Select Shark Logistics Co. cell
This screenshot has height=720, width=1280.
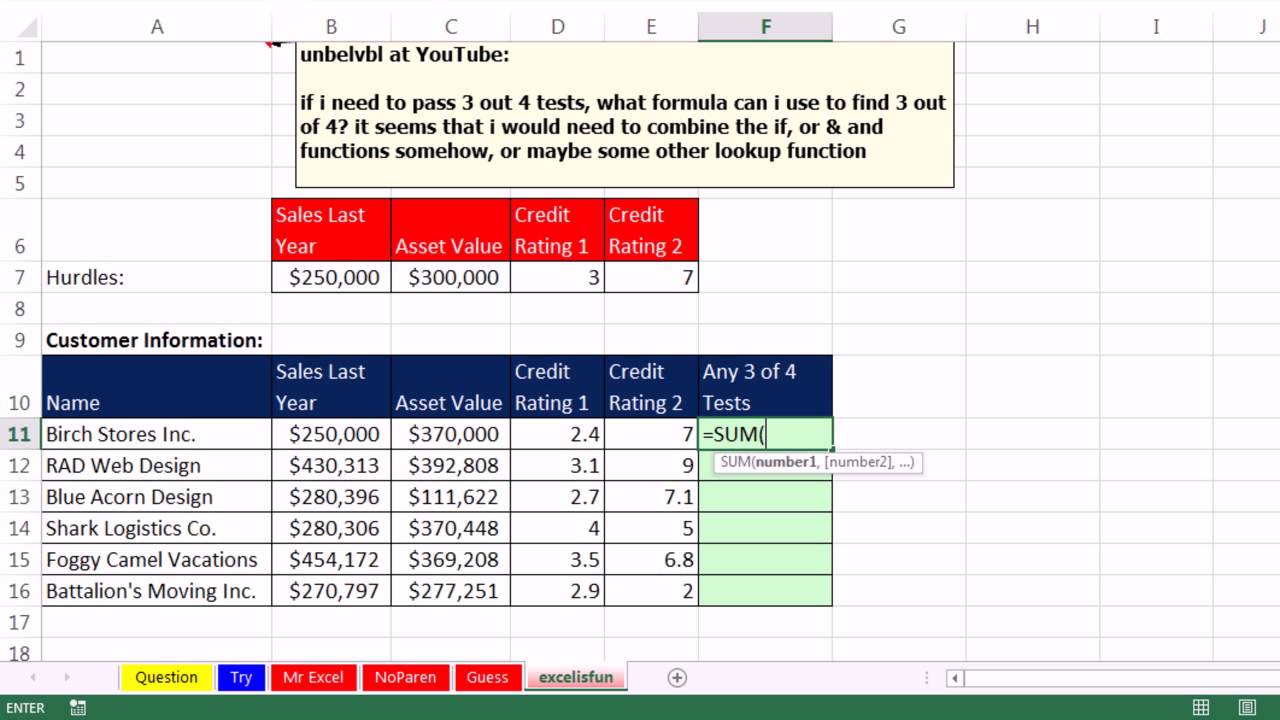tap(157, 528)
